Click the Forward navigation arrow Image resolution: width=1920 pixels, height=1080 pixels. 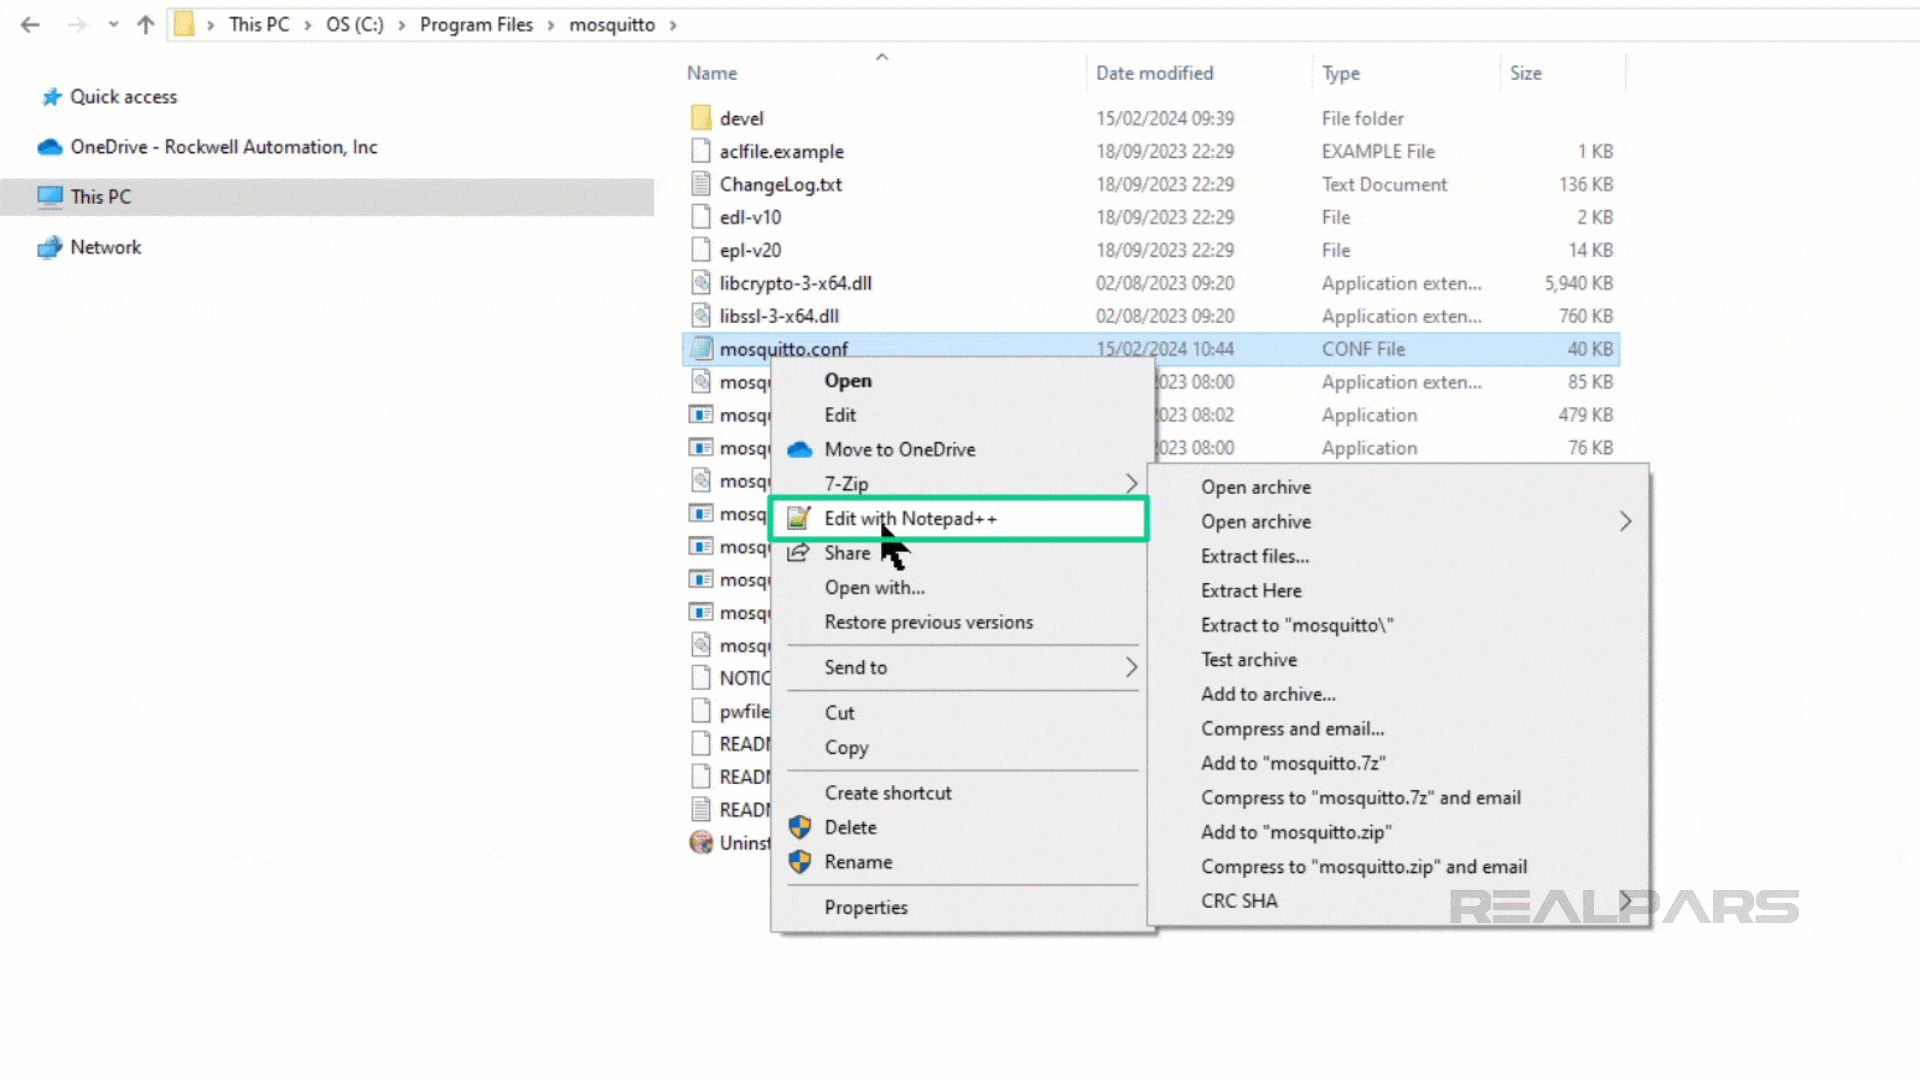tap(77, 25)
